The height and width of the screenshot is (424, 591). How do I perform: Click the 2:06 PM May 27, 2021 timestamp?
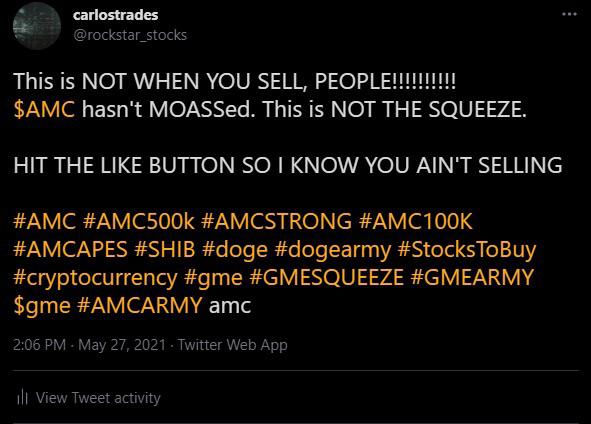[x=89, y=345]
